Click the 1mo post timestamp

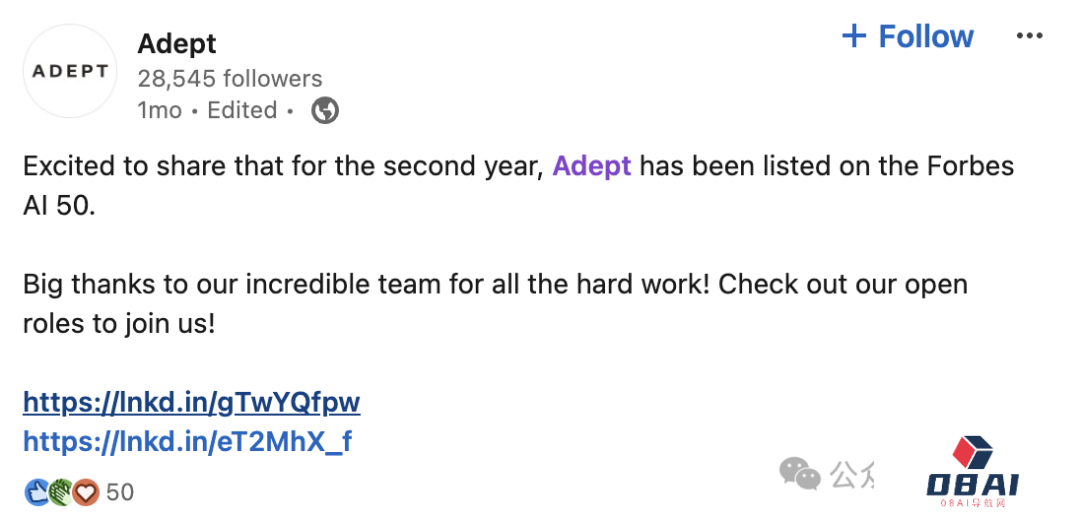pos(159,111)
